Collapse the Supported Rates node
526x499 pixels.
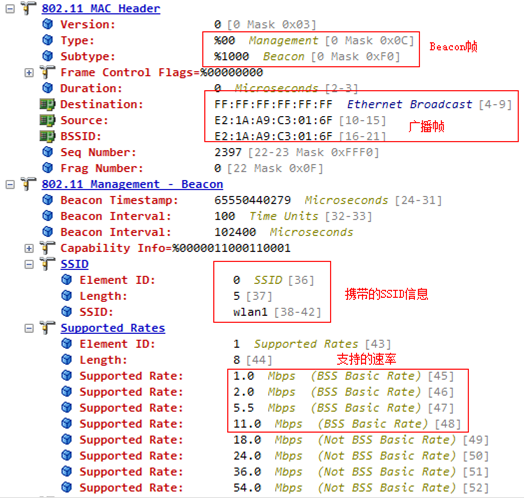(29, 328)
